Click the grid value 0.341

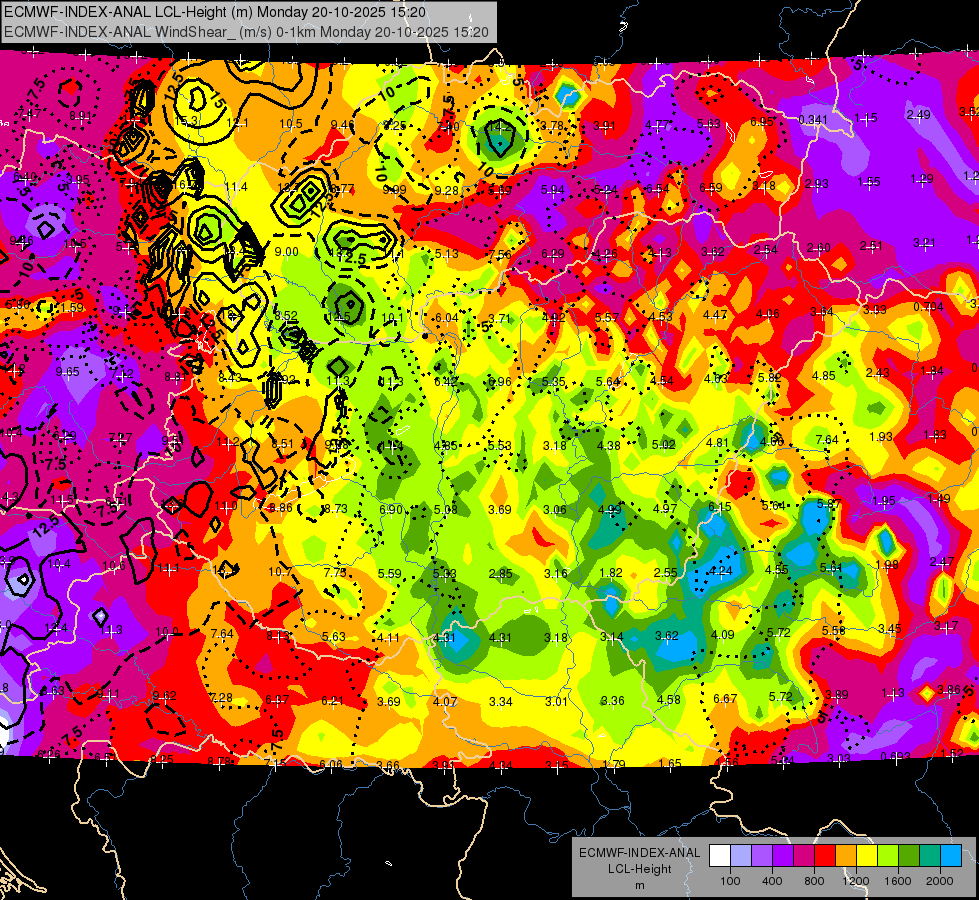tap(813, 119)
